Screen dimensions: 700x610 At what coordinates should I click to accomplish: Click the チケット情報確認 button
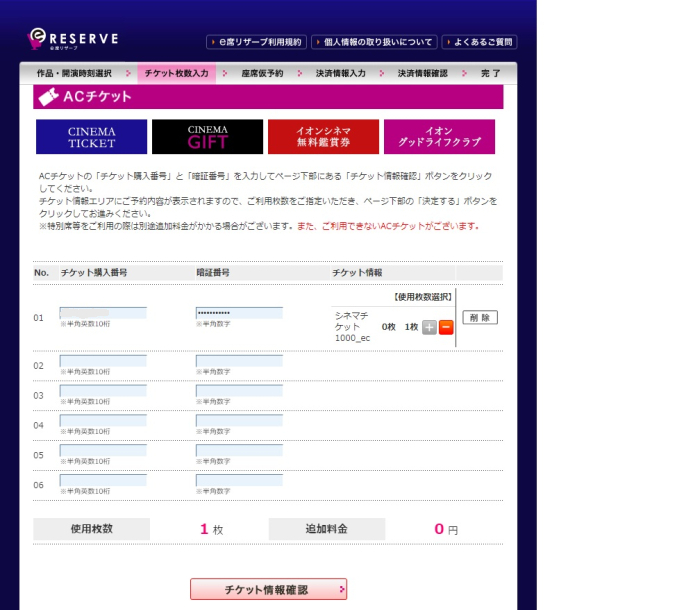268,590
